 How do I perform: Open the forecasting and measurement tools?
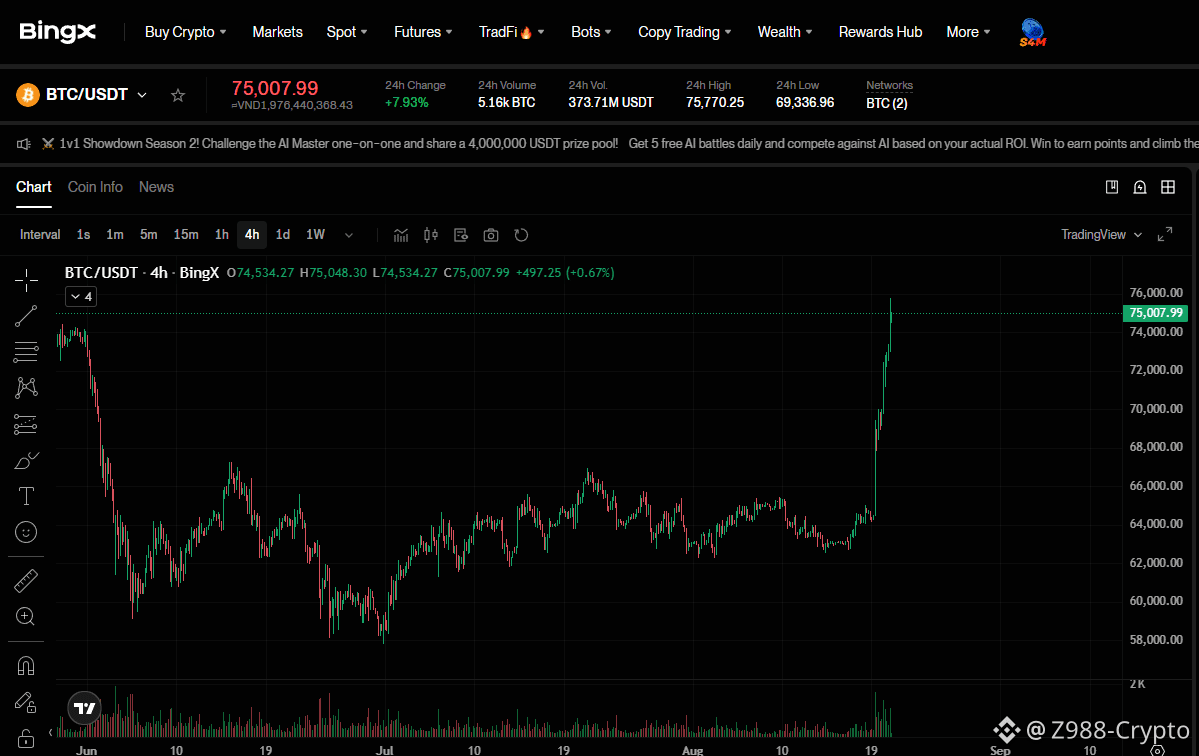[26, 424]
